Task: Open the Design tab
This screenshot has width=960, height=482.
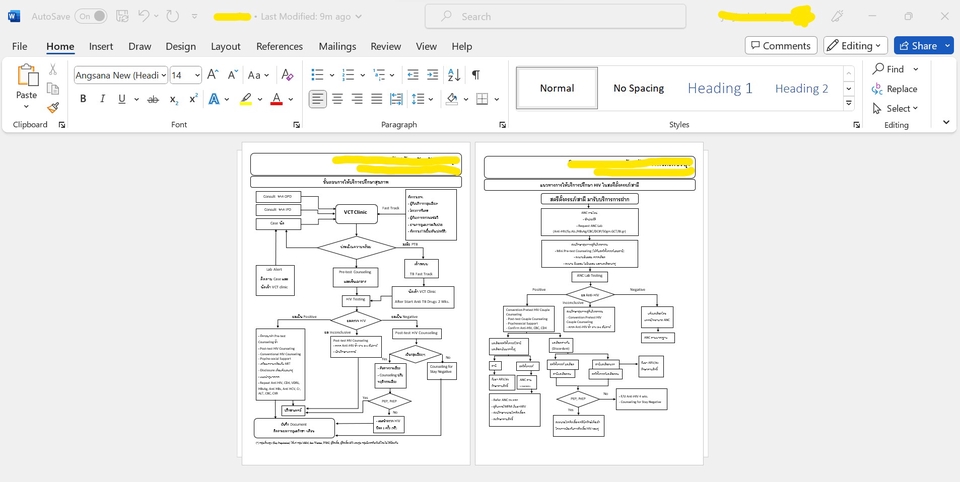Action: point(181,46)
